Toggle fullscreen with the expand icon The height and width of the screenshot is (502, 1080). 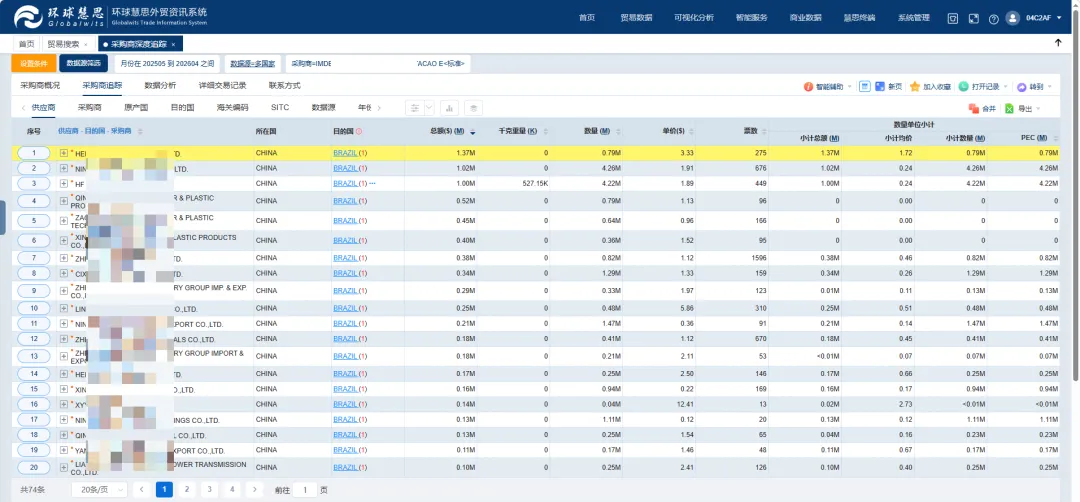[x=973, y=19]
